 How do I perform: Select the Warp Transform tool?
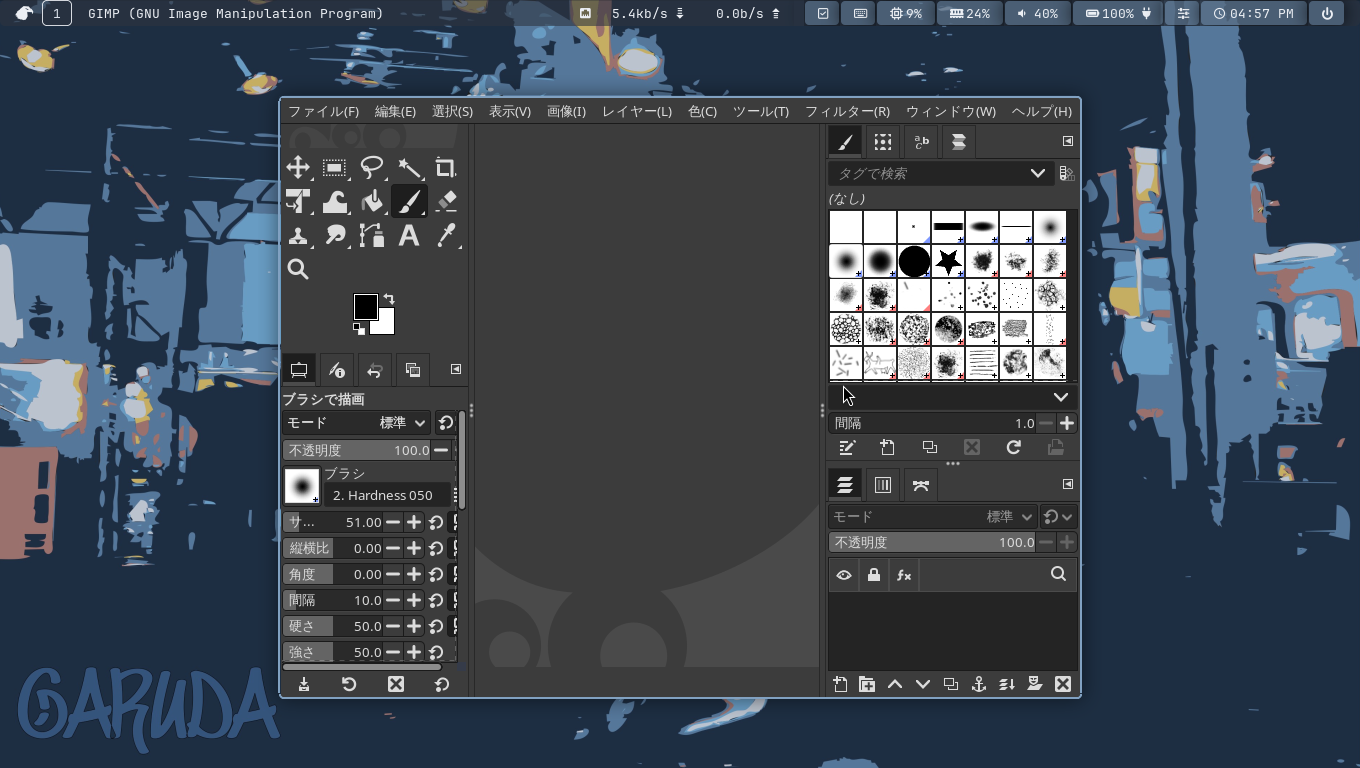click(335, 201)
